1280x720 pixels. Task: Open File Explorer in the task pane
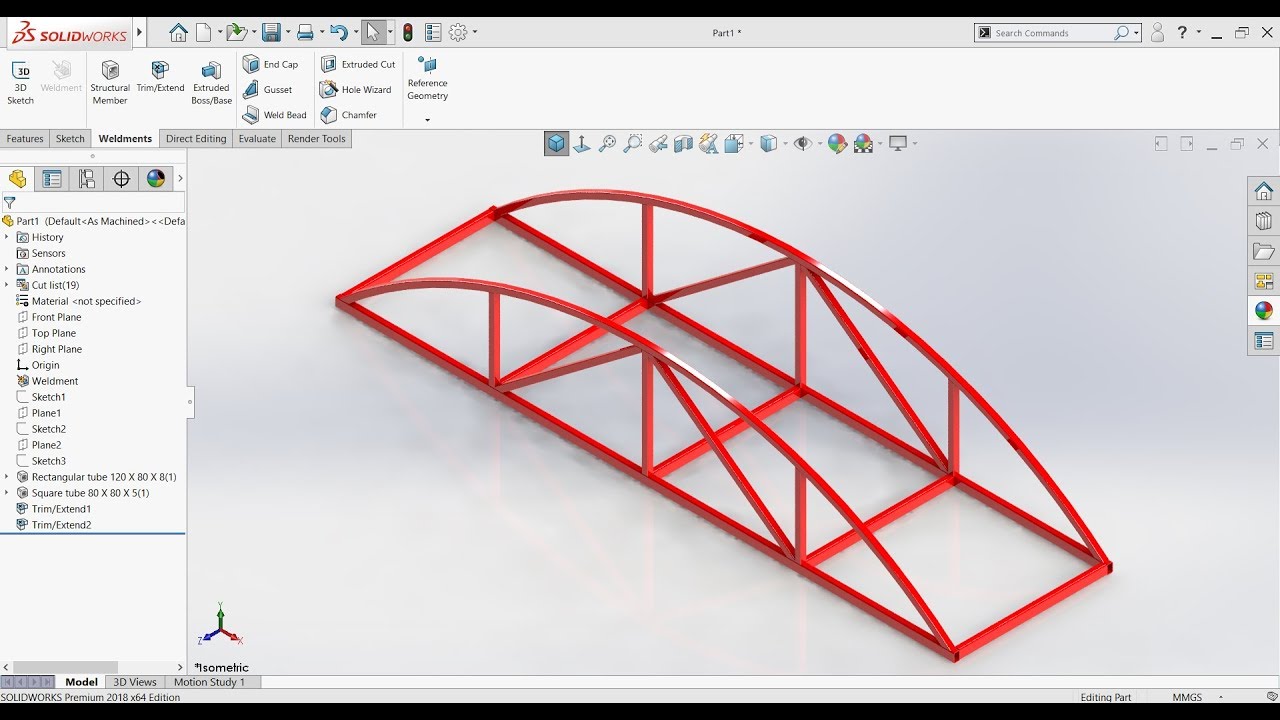tap(1264, 251)
